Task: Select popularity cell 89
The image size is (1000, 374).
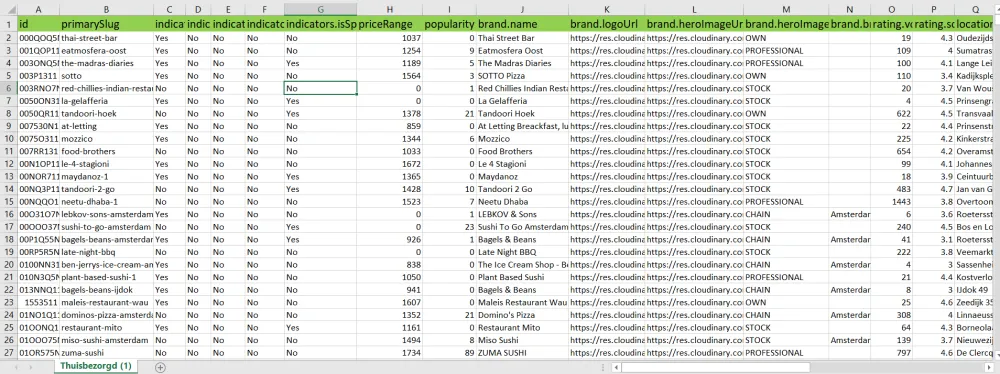Action: click(x=449, y=352)
